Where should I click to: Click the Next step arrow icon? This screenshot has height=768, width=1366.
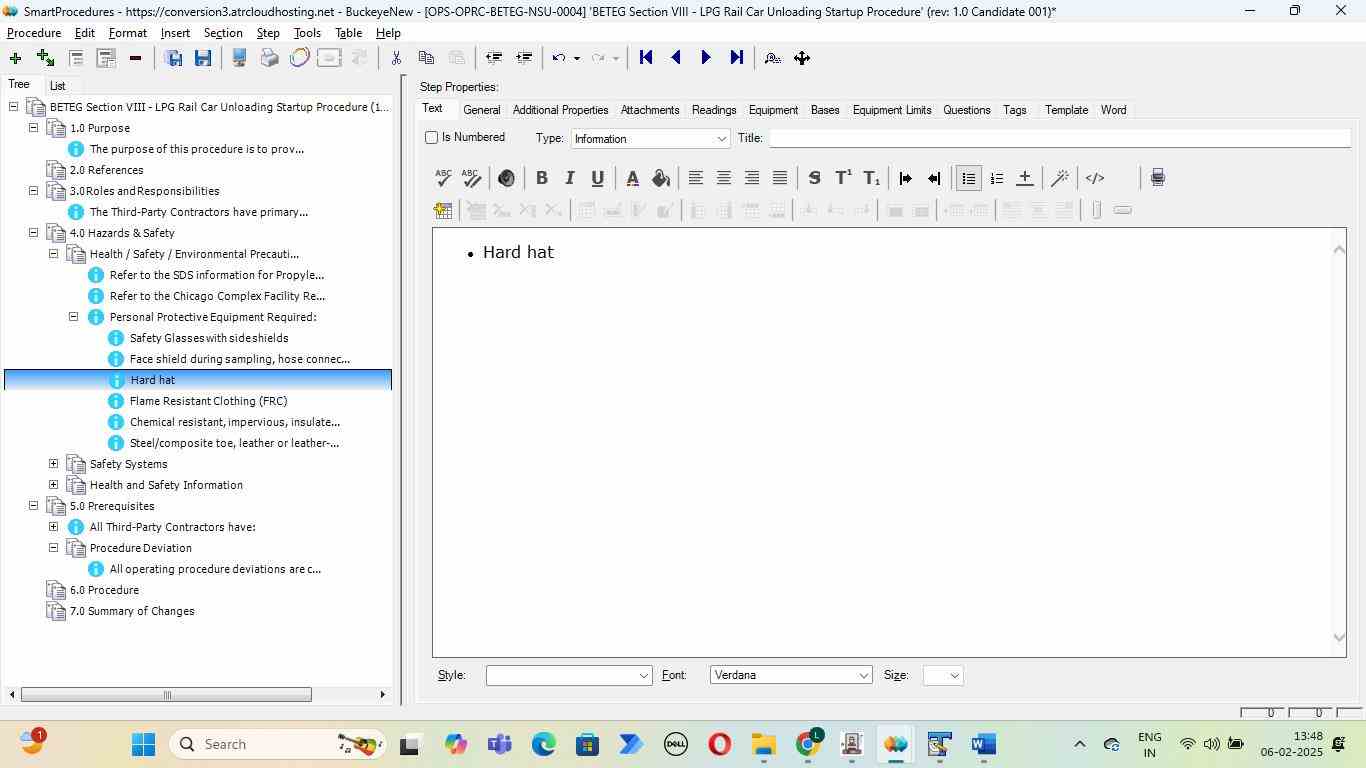(706, 58)
